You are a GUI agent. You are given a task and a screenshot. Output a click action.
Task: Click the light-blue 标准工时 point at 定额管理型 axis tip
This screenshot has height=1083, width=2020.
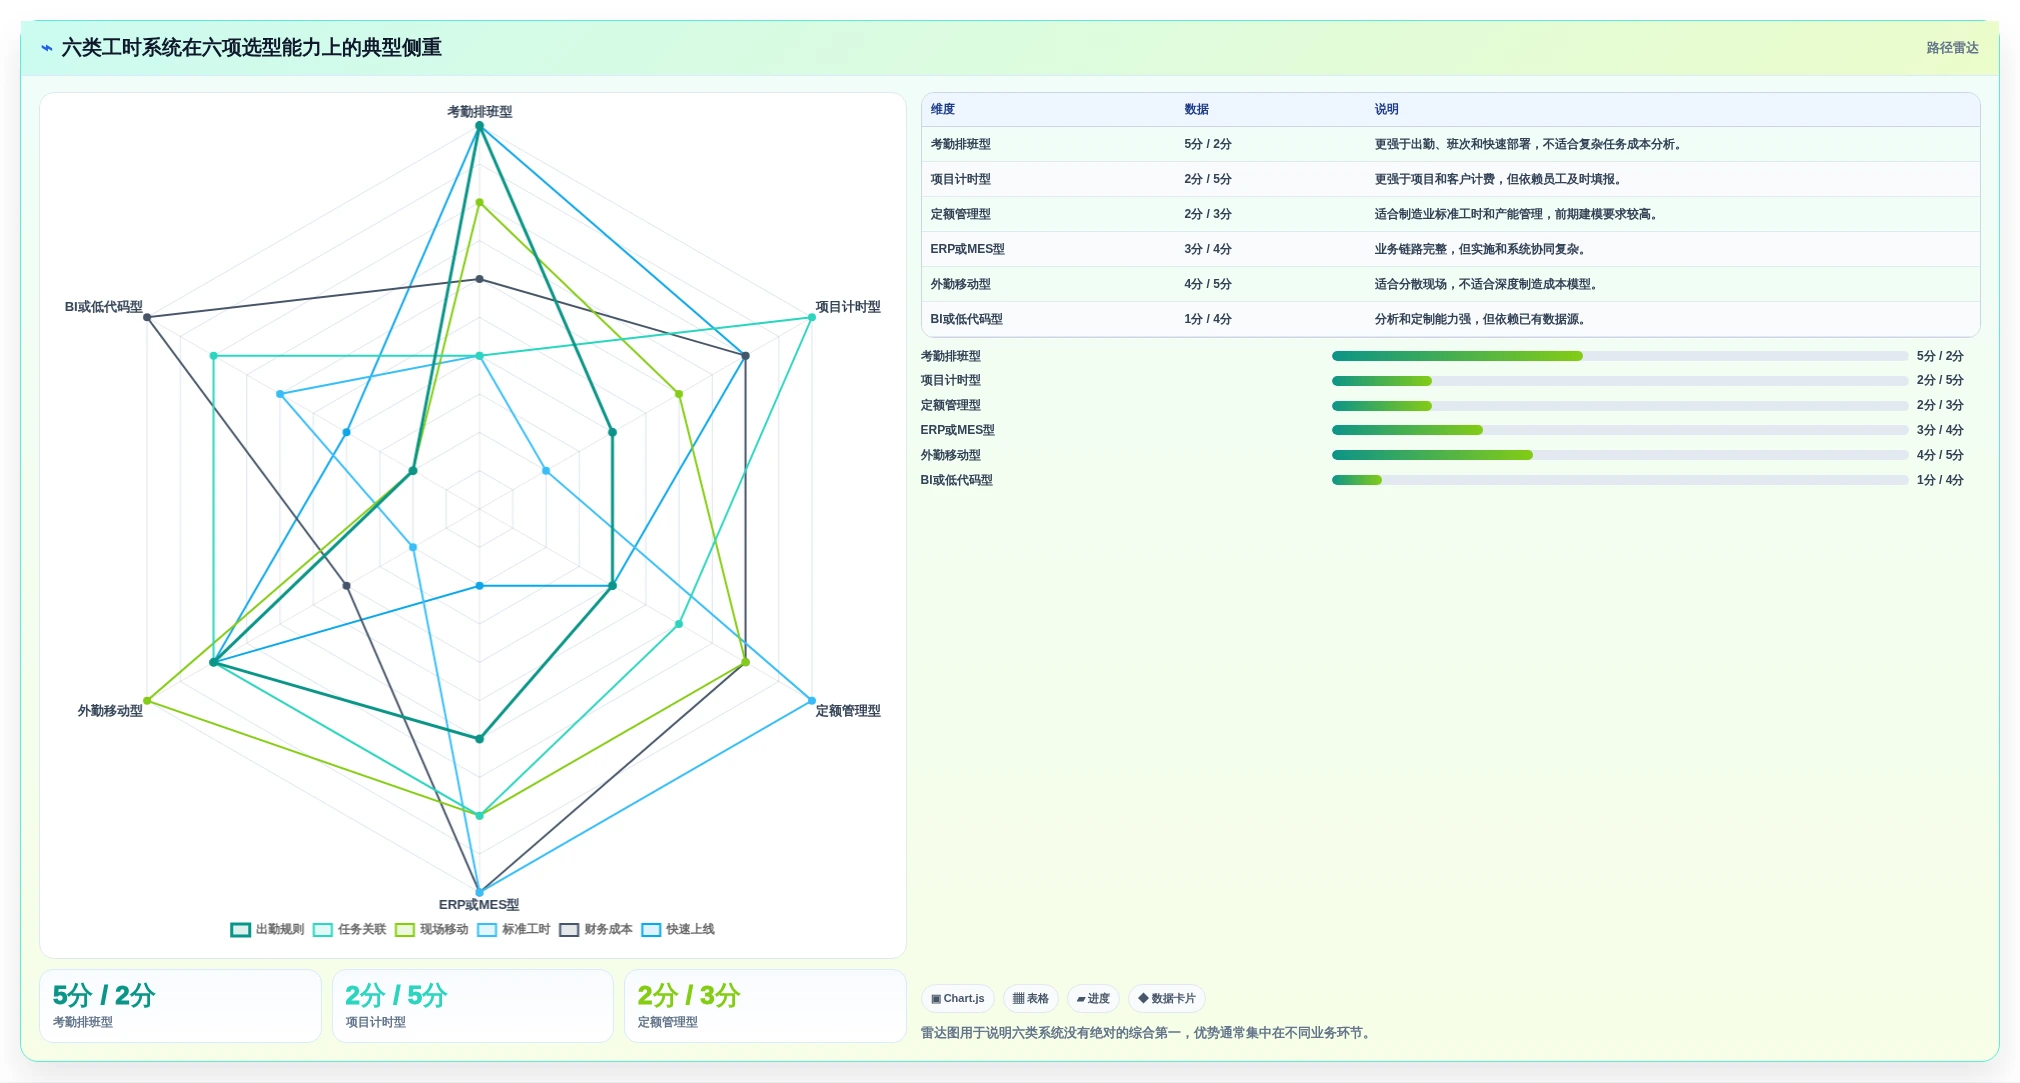pos(812,701)
